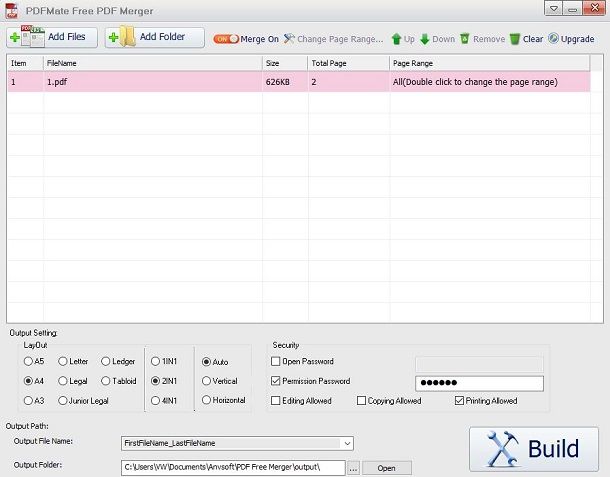Viewport: 610px width, 477px height.
Task: Click the Item column header
Action: [25, 63]
